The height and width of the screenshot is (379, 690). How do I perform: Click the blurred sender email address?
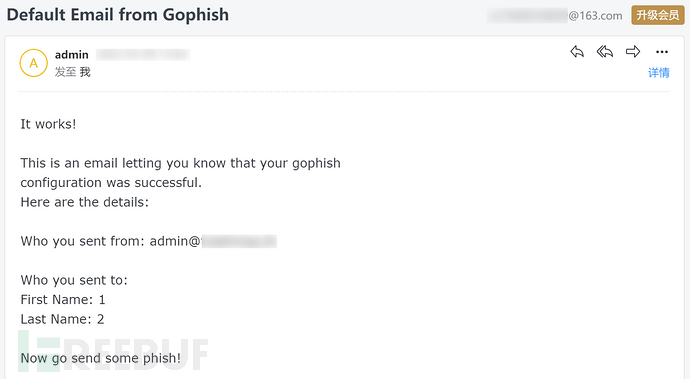tap(143, 55)
